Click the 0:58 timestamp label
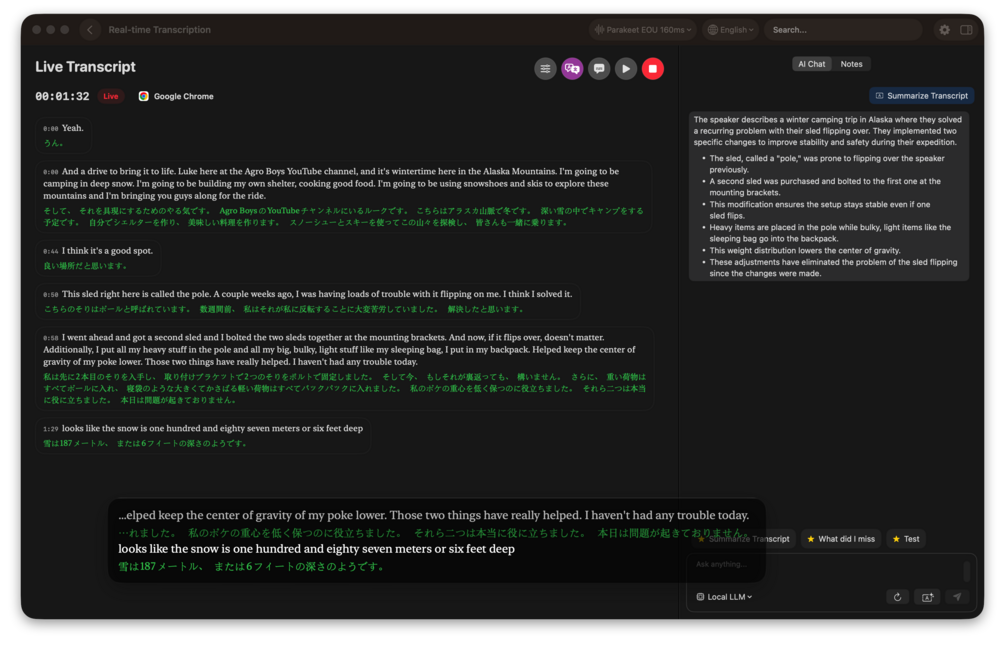The image size is (1005, 647). pos(51,337)
